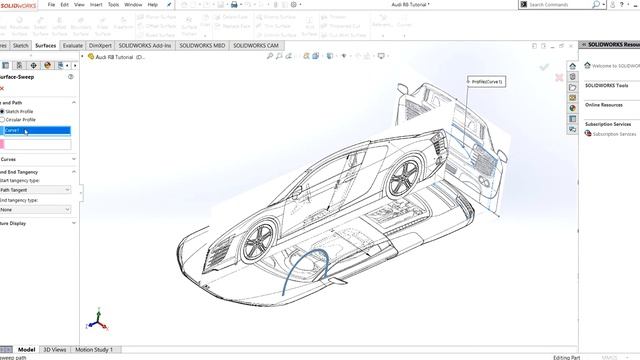Expand Audi R8 Tutorial flyout tree arrow
640x360 pixels.
(x=83, y=57)
